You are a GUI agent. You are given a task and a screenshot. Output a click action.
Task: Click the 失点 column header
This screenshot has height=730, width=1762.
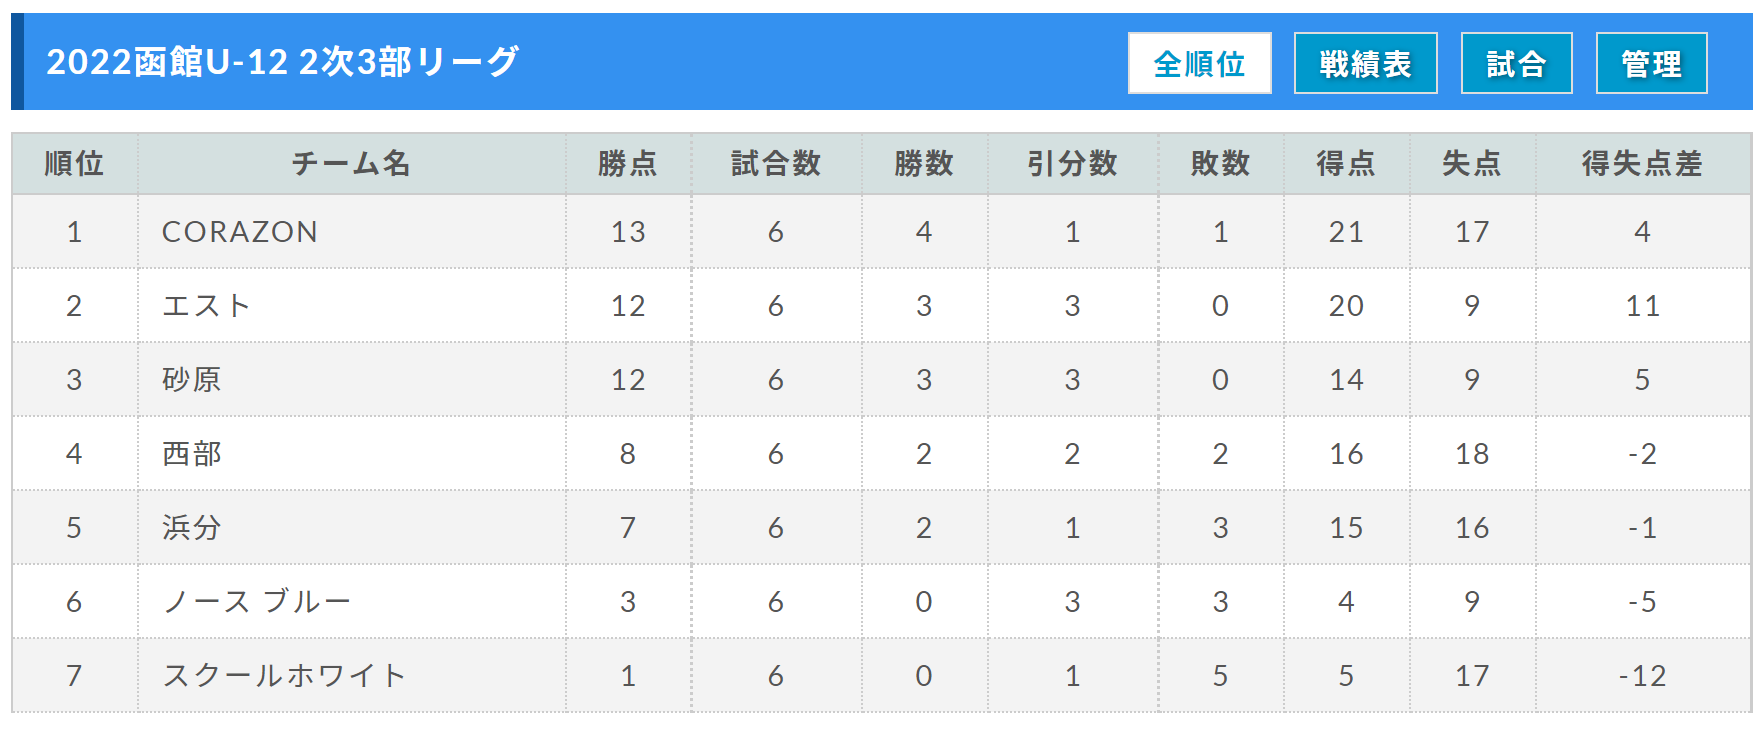pyautogui.click(x=1472, y=163)
